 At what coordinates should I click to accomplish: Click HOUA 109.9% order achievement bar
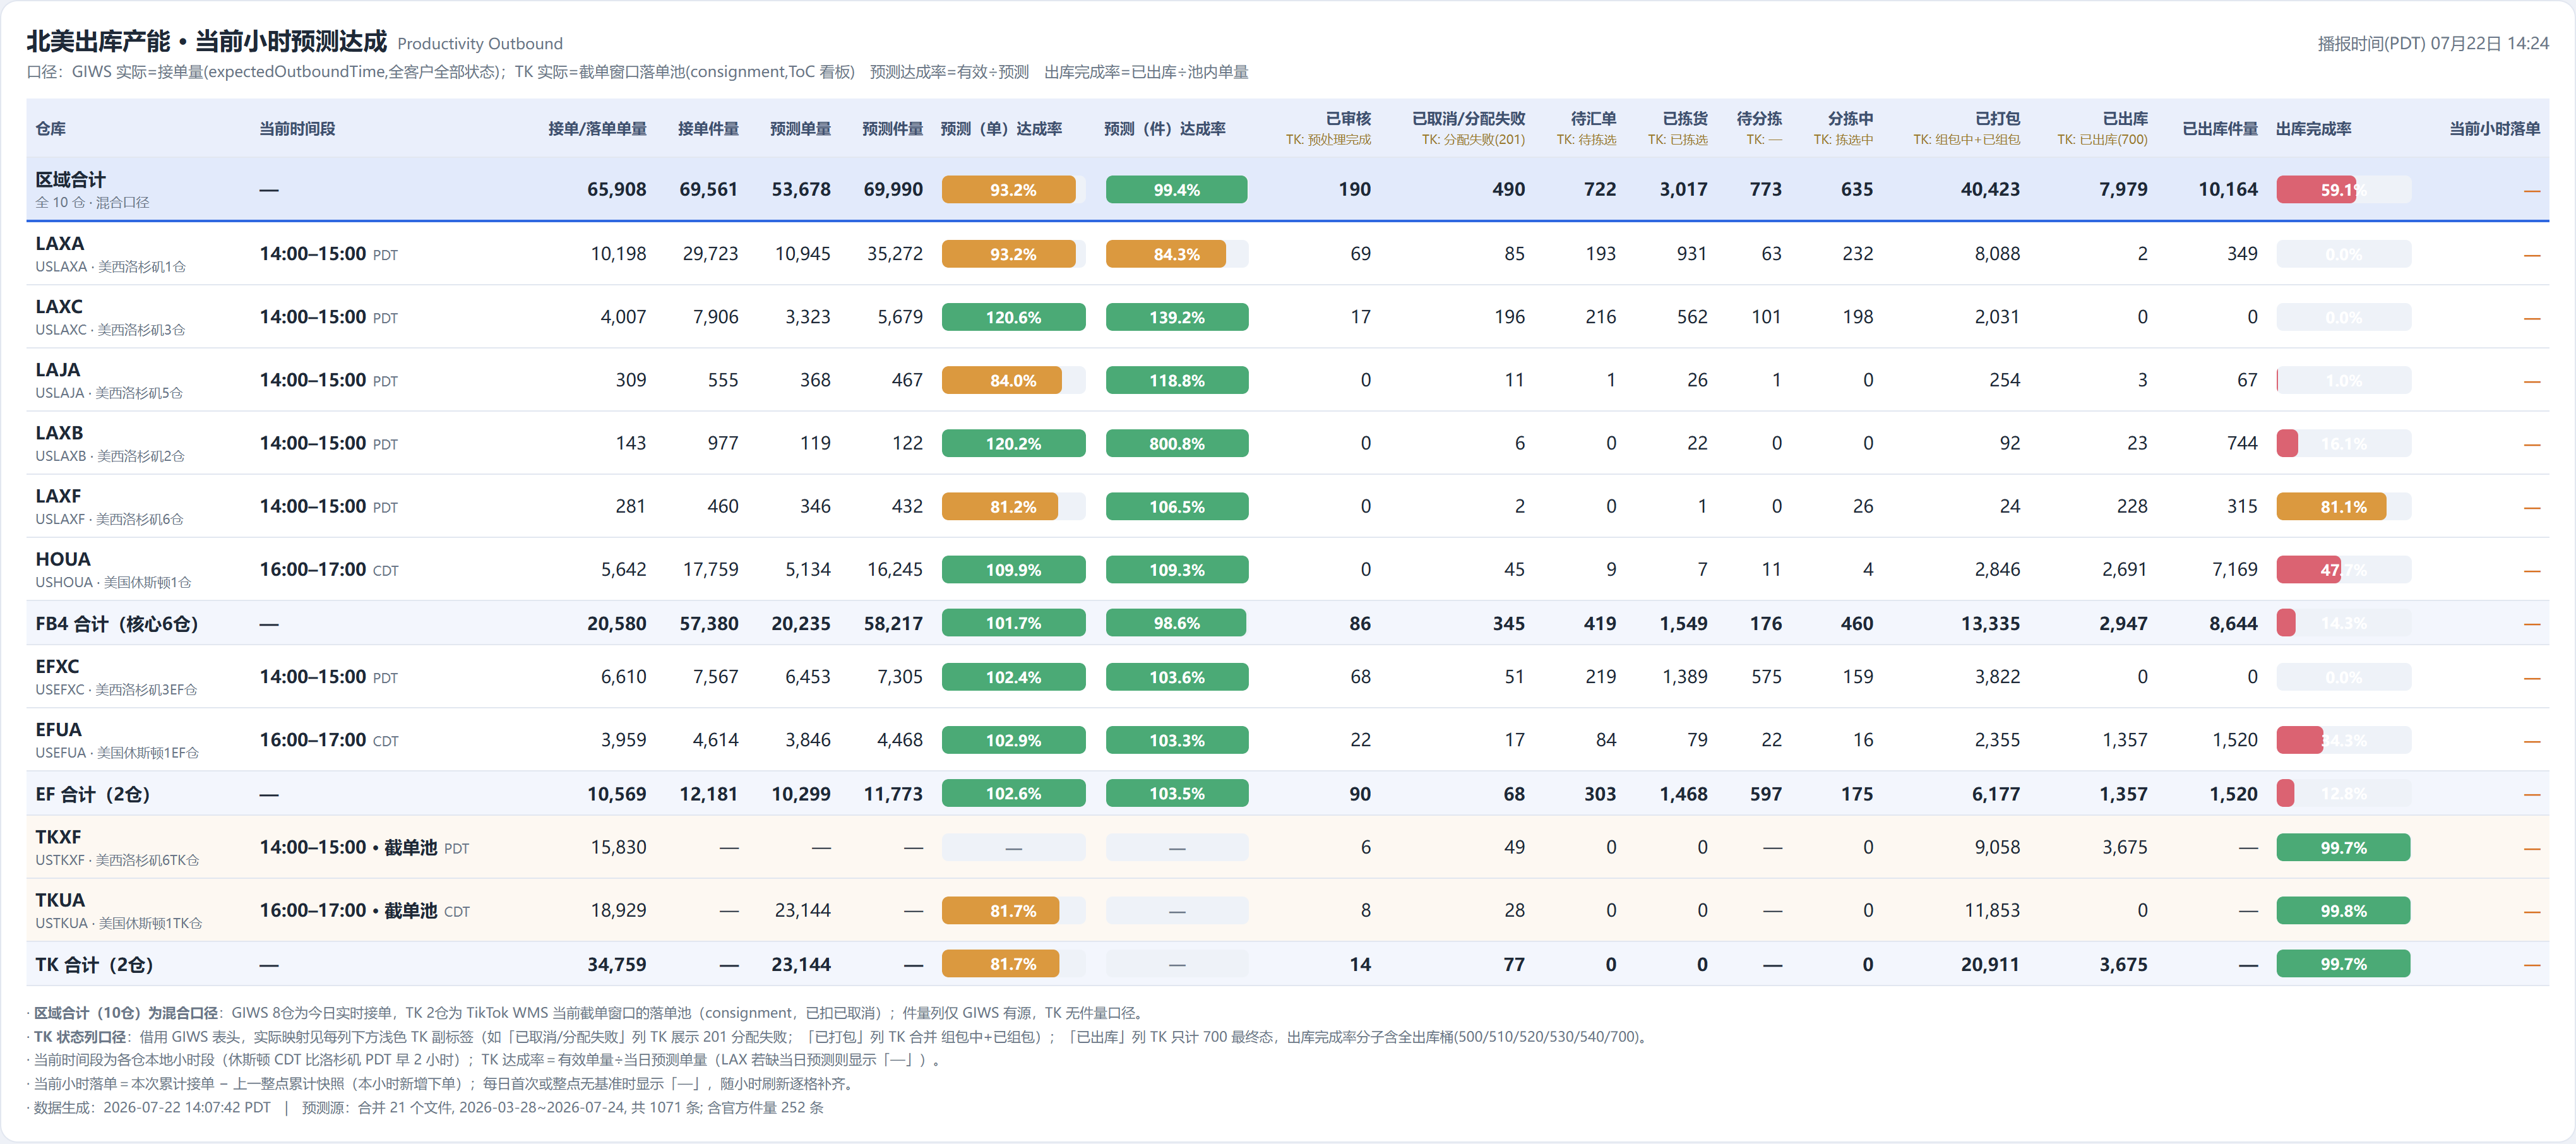1013,569
